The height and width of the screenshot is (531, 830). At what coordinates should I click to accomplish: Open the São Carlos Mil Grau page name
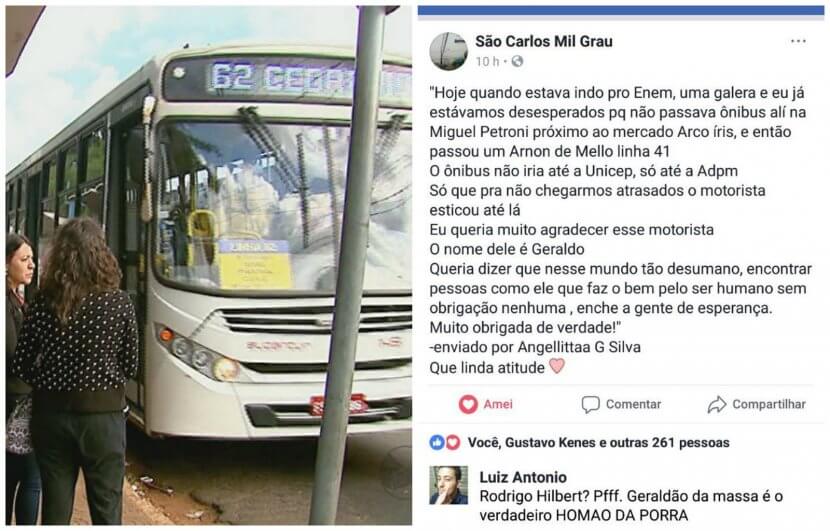(544, 41)
